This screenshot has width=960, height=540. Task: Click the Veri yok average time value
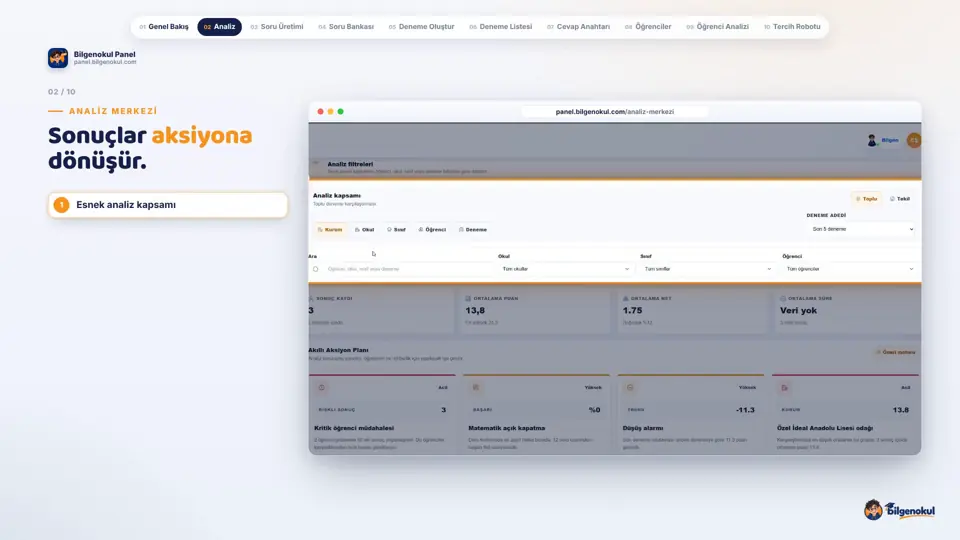tap(798, 310)
